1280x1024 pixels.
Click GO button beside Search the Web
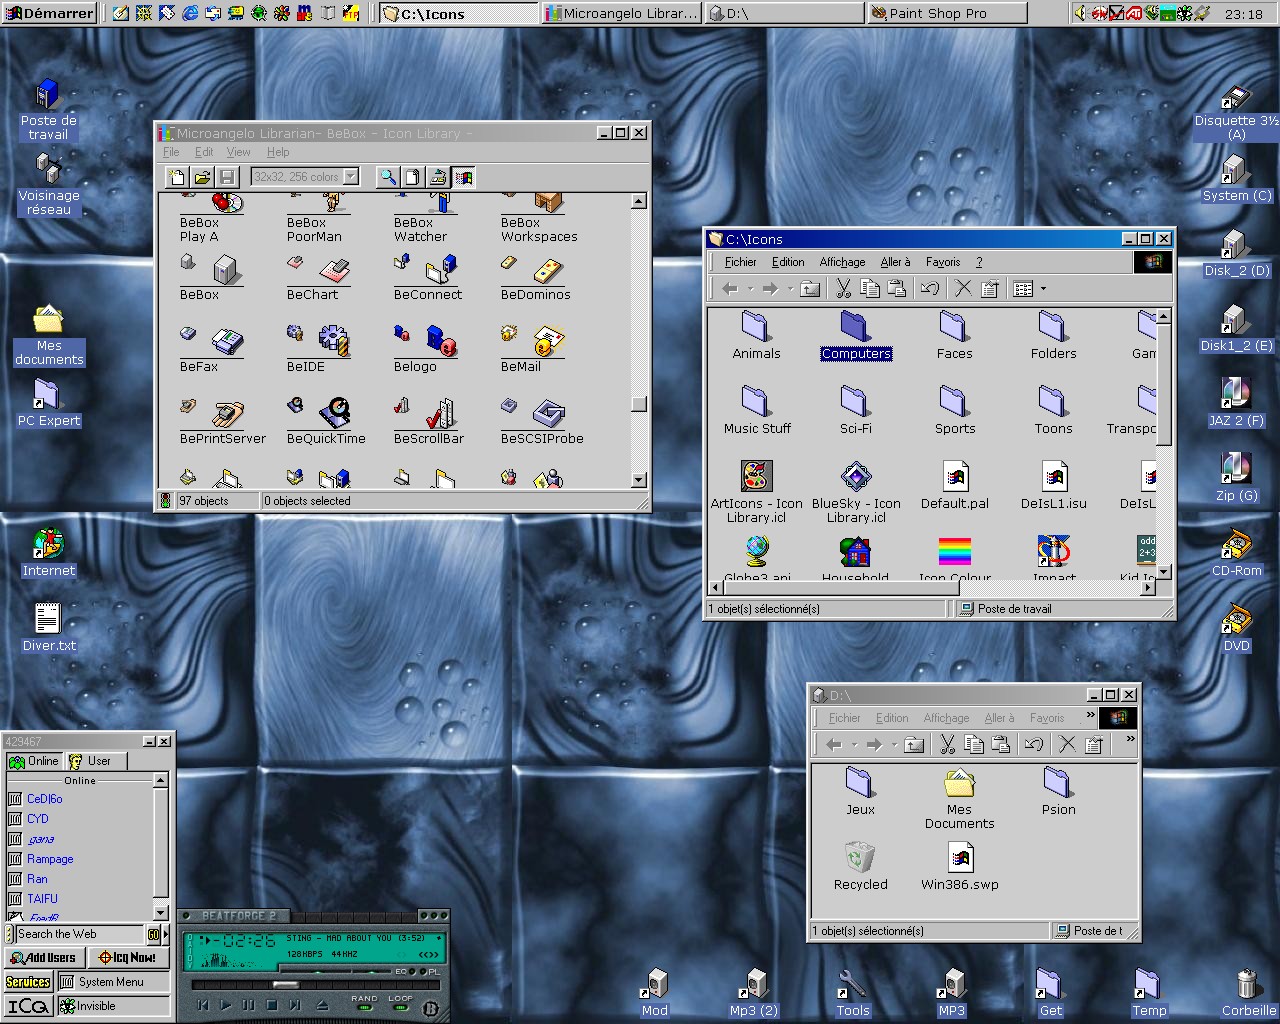[x=153, y=935]
